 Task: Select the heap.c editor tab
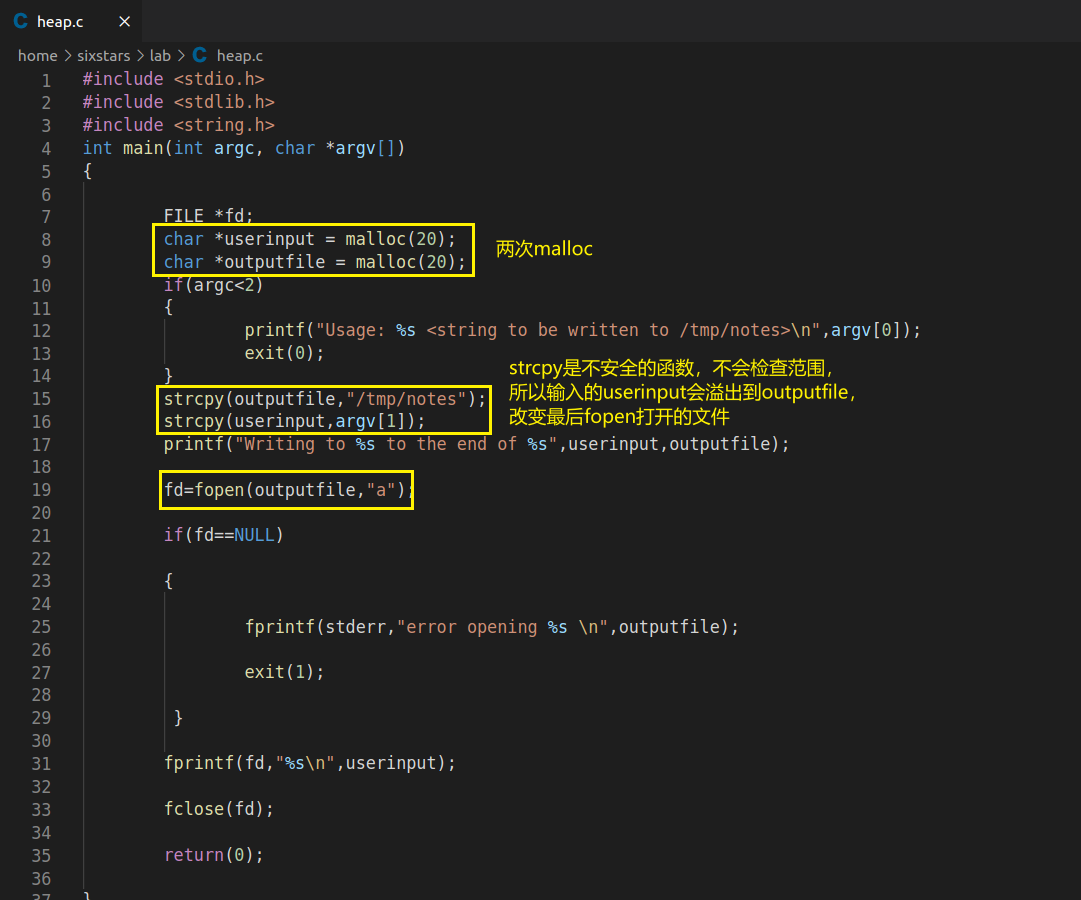point(71,21)
